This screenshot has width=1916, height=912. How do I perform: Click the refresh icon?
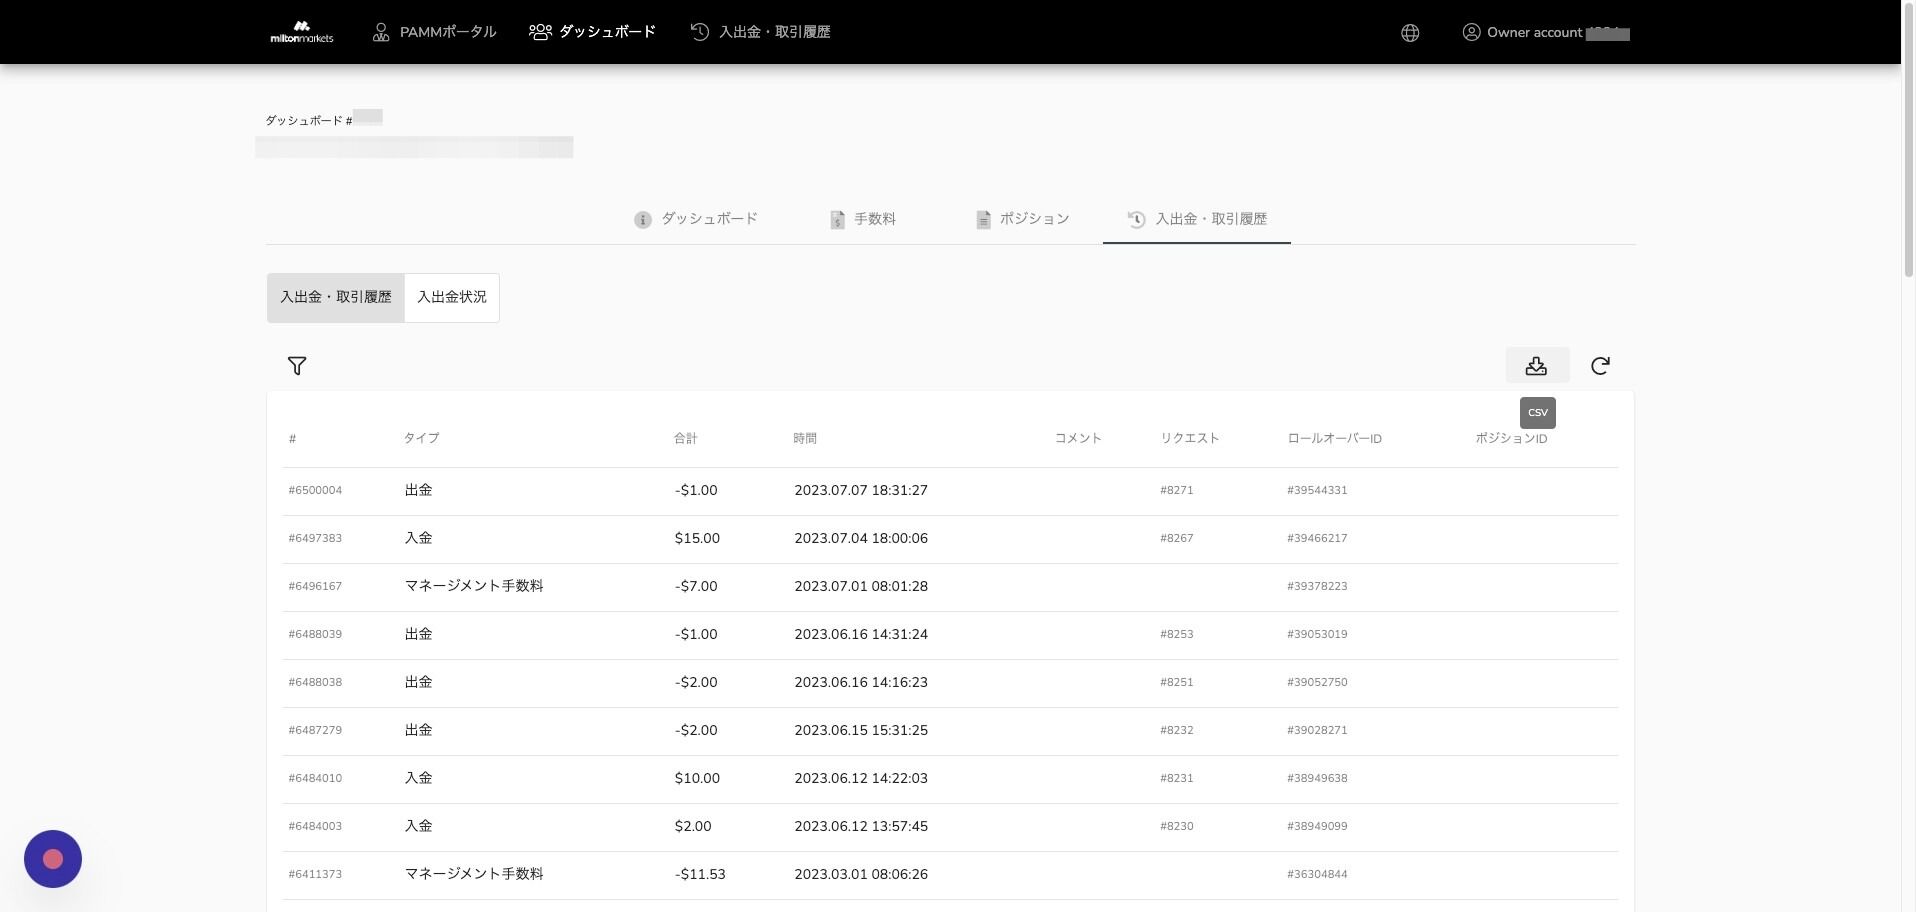[x=1600, y=366]
